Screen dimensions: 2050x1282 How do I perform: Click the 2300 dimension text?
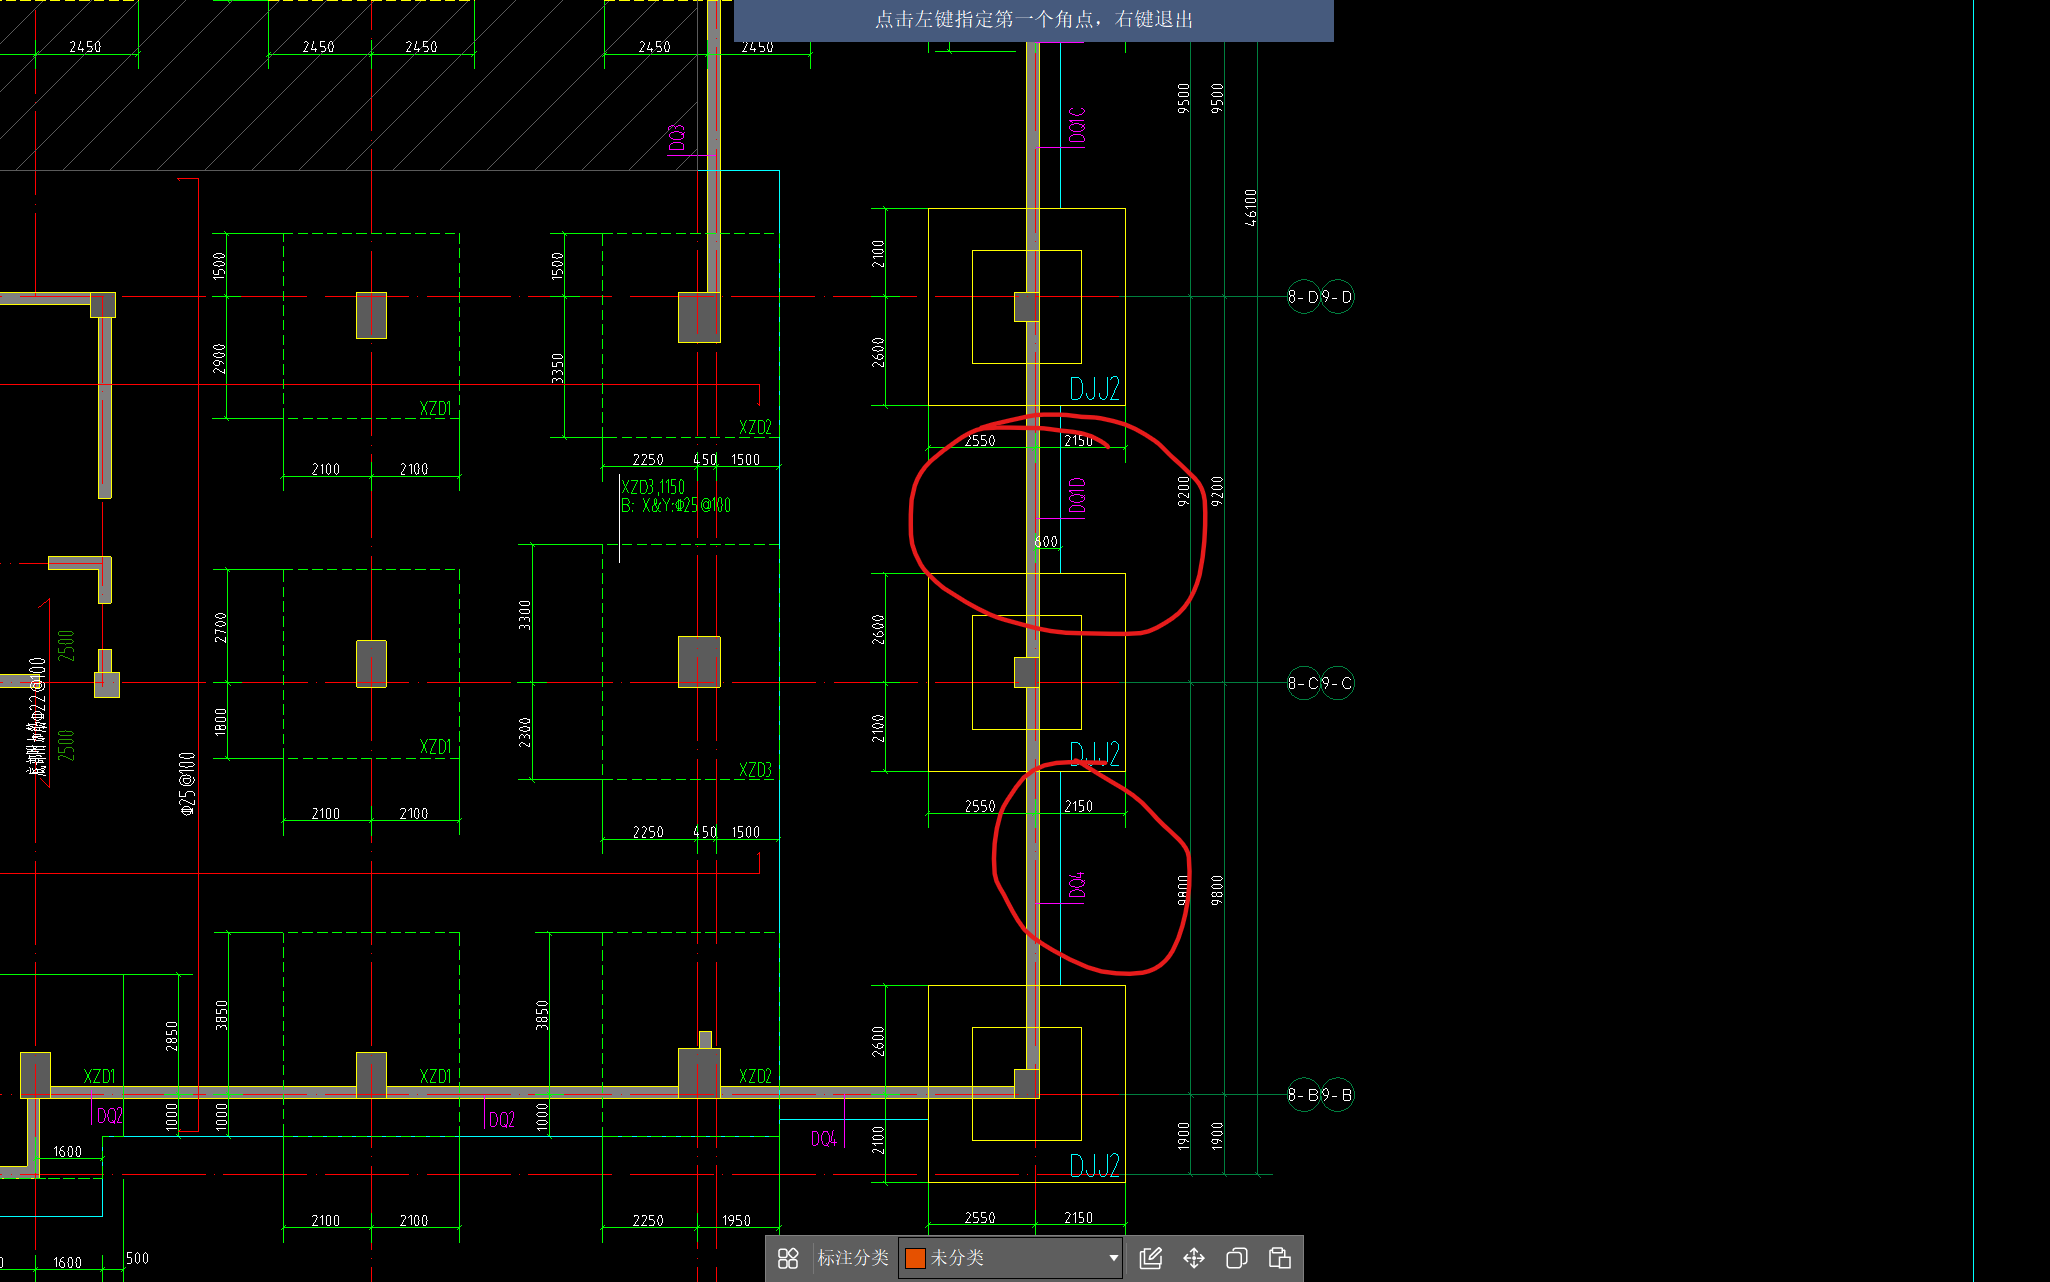[x=525, y=732]
